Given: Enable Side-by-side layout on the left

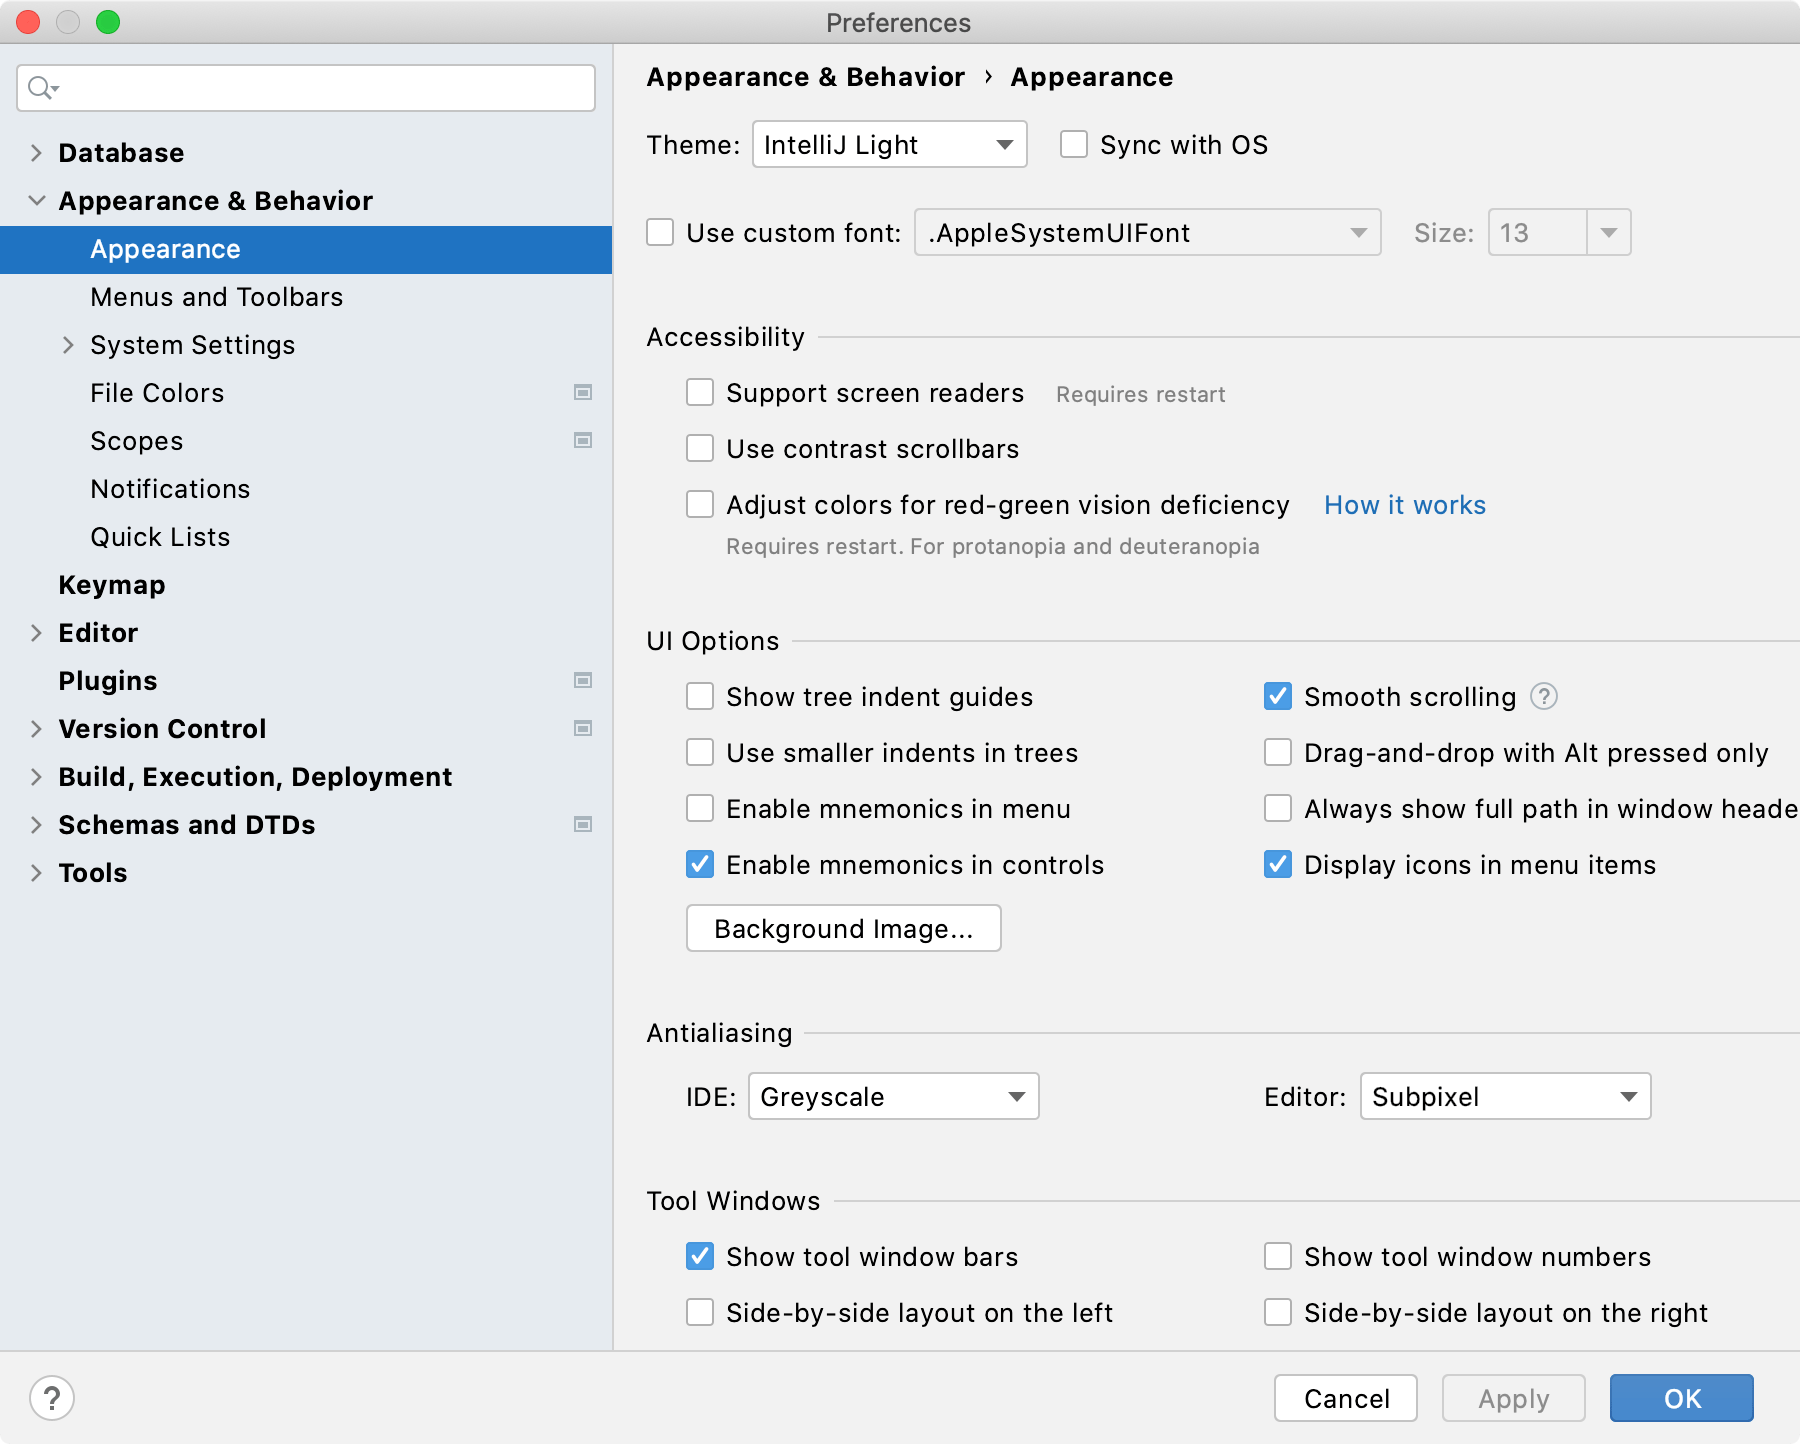Looking at the screenshot, I should coord(700,1313).
